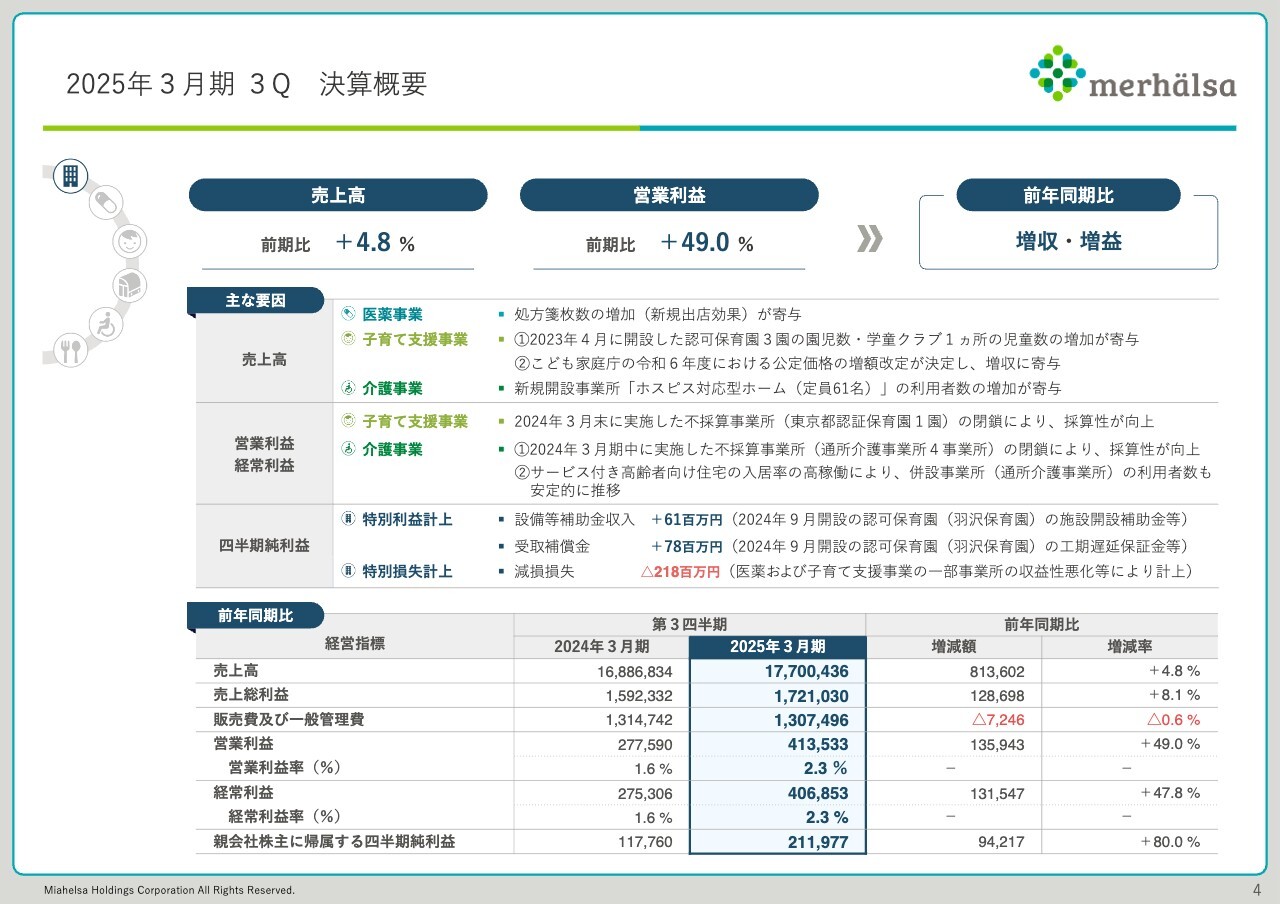Image resolution: width=1280 pixels, height=904 pixels.
Task: Select the building icon atop the left sidebar
Action: pyautogui.click(x=70, y=176)
